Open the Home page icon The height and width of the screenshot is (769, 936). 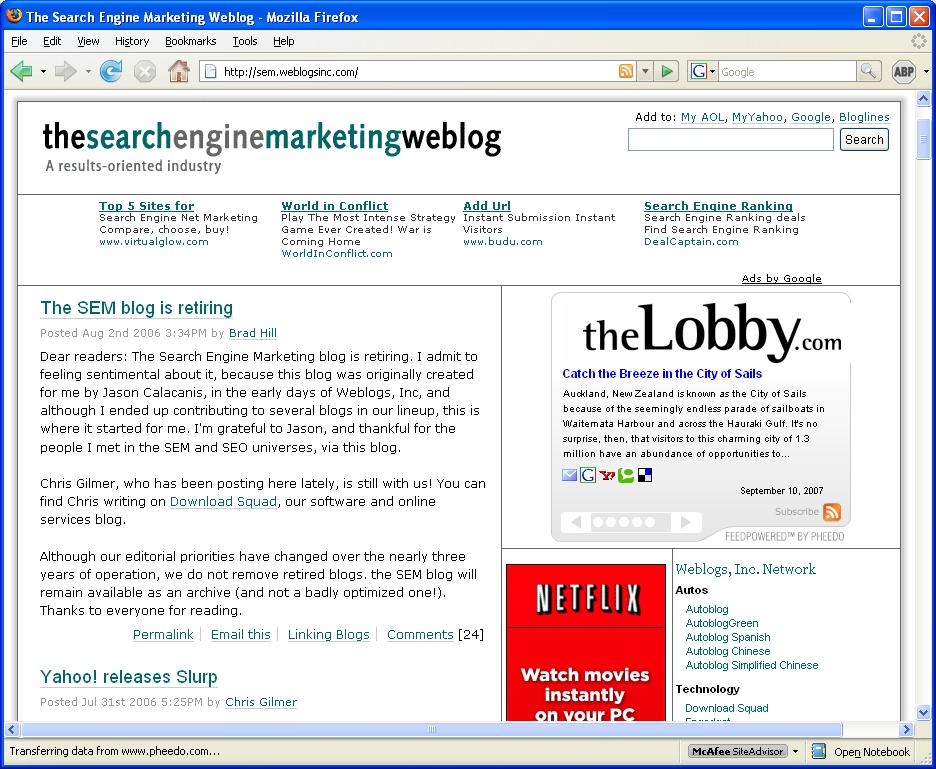coord(178,72)
